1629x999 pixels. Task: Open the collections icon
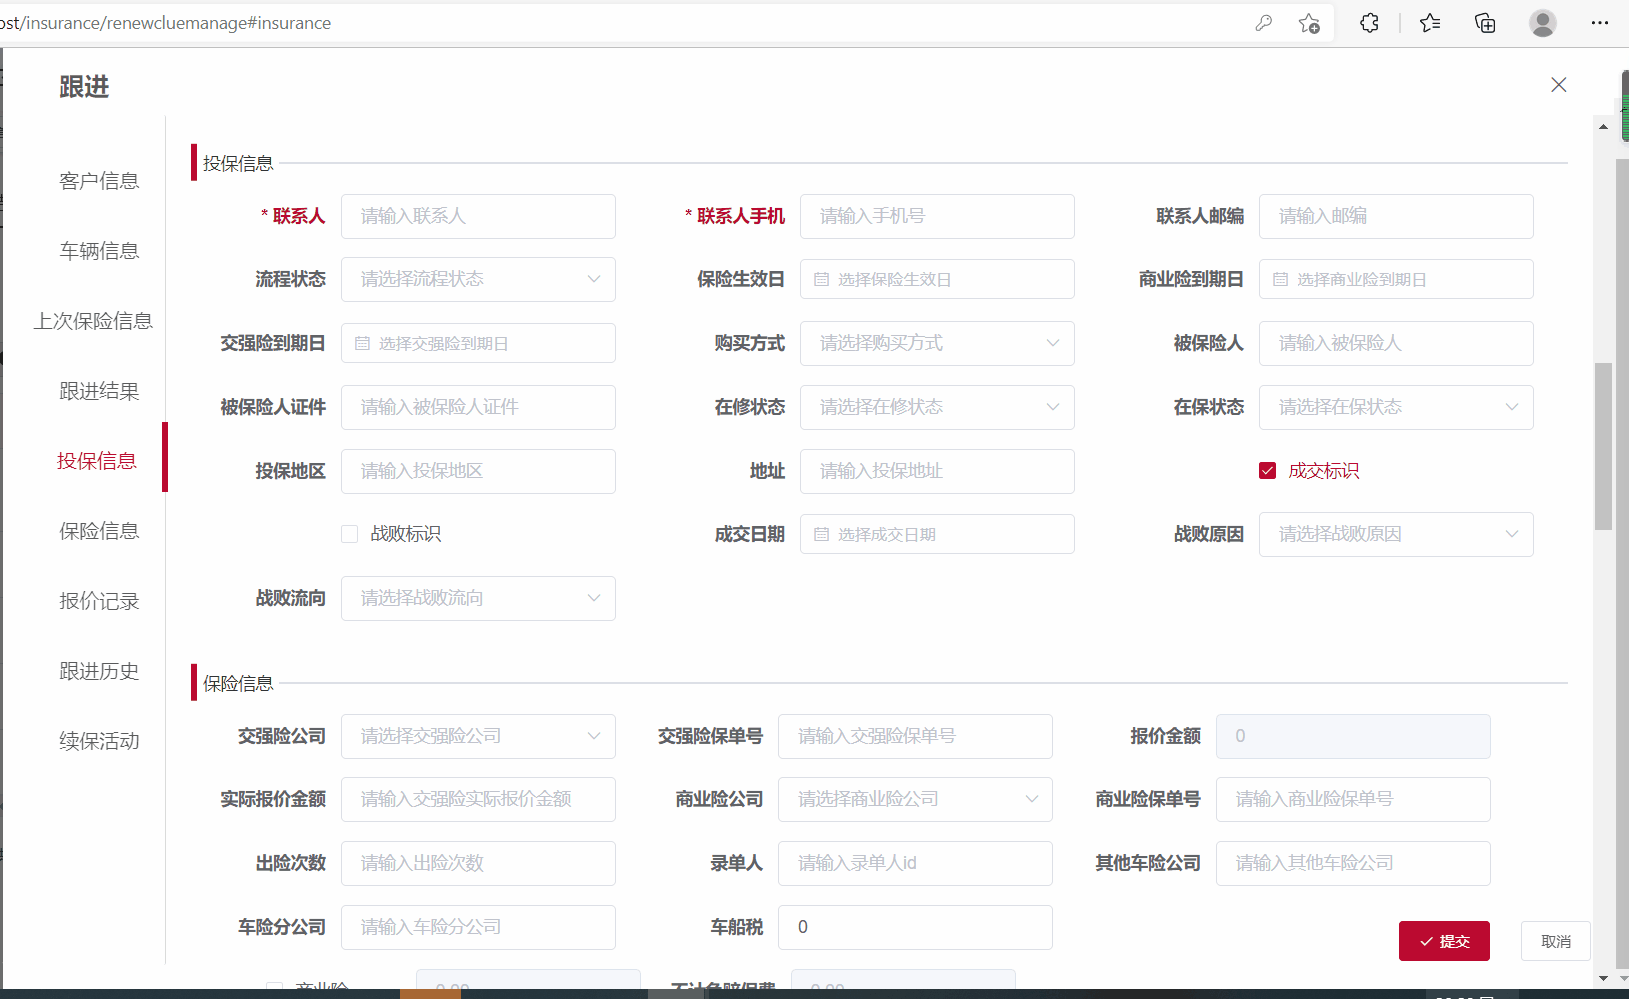(1485, 23)
